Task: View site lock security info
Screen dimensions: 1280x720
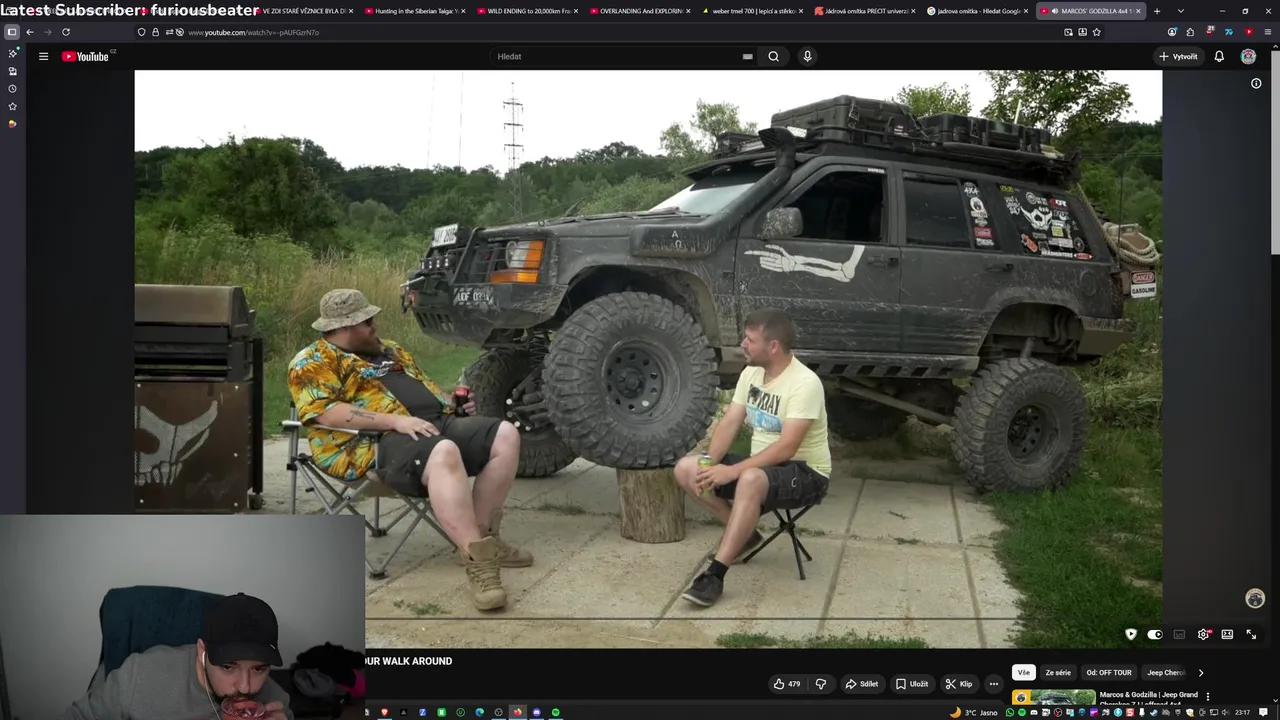Action: 154,32
